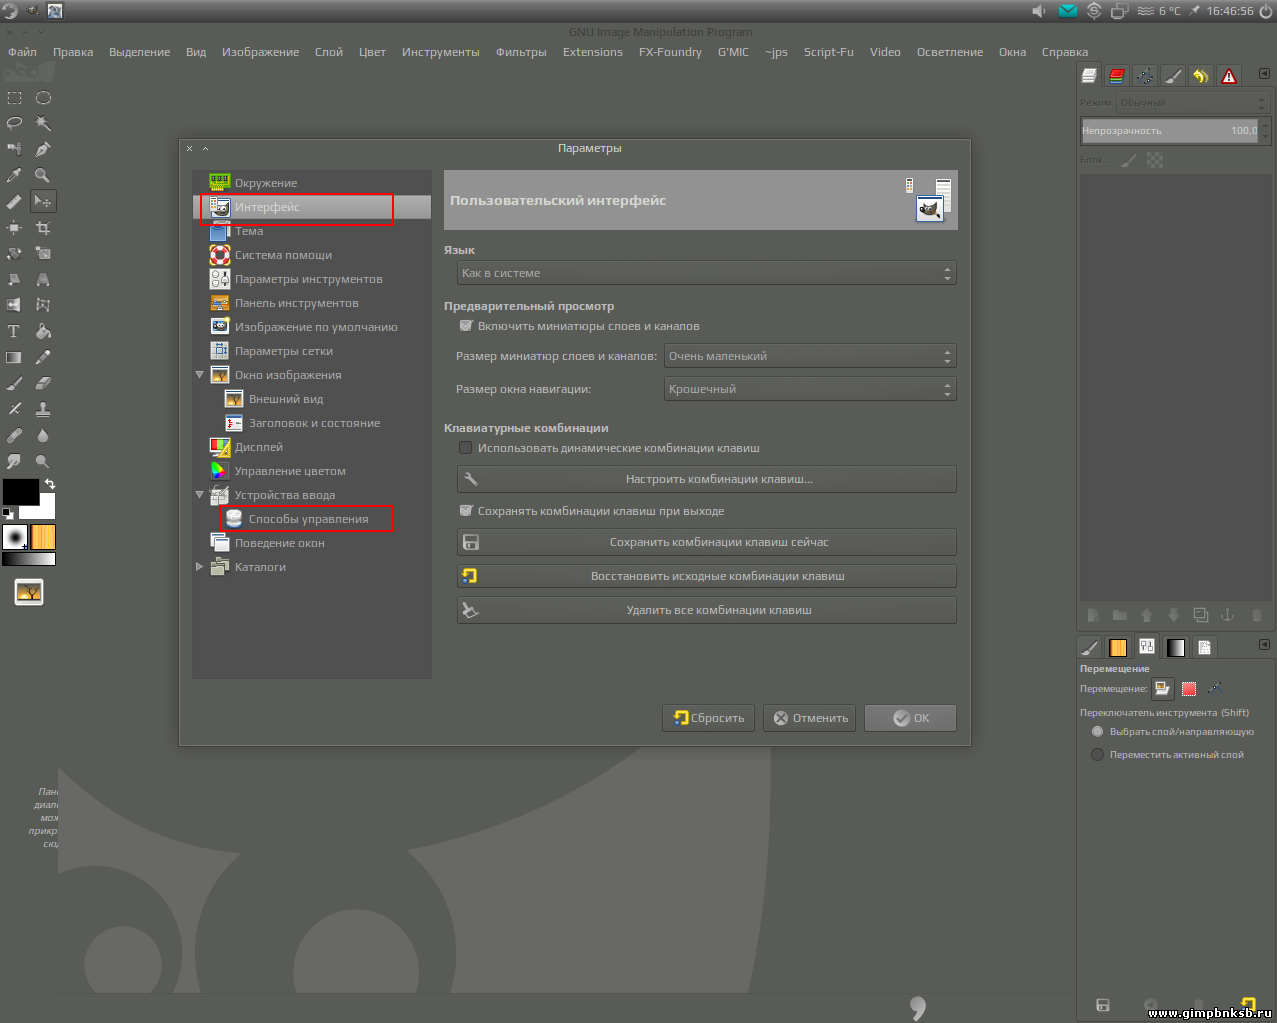The image size is (1277, 1023).
Task: Select the Rectangle Select tool
Action: [14, 98]
